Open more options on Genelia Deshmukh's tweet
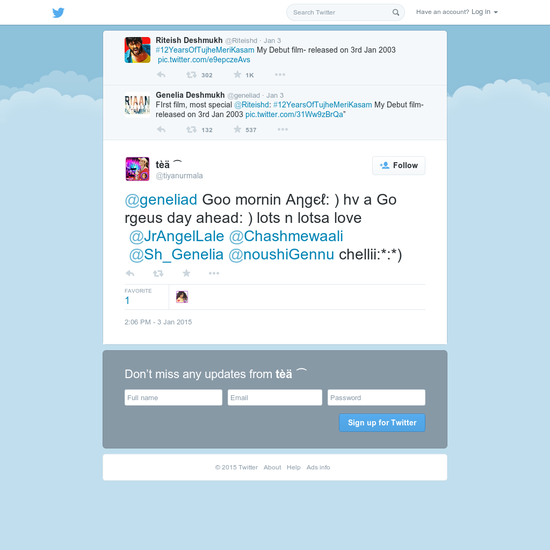 point(283,129)
